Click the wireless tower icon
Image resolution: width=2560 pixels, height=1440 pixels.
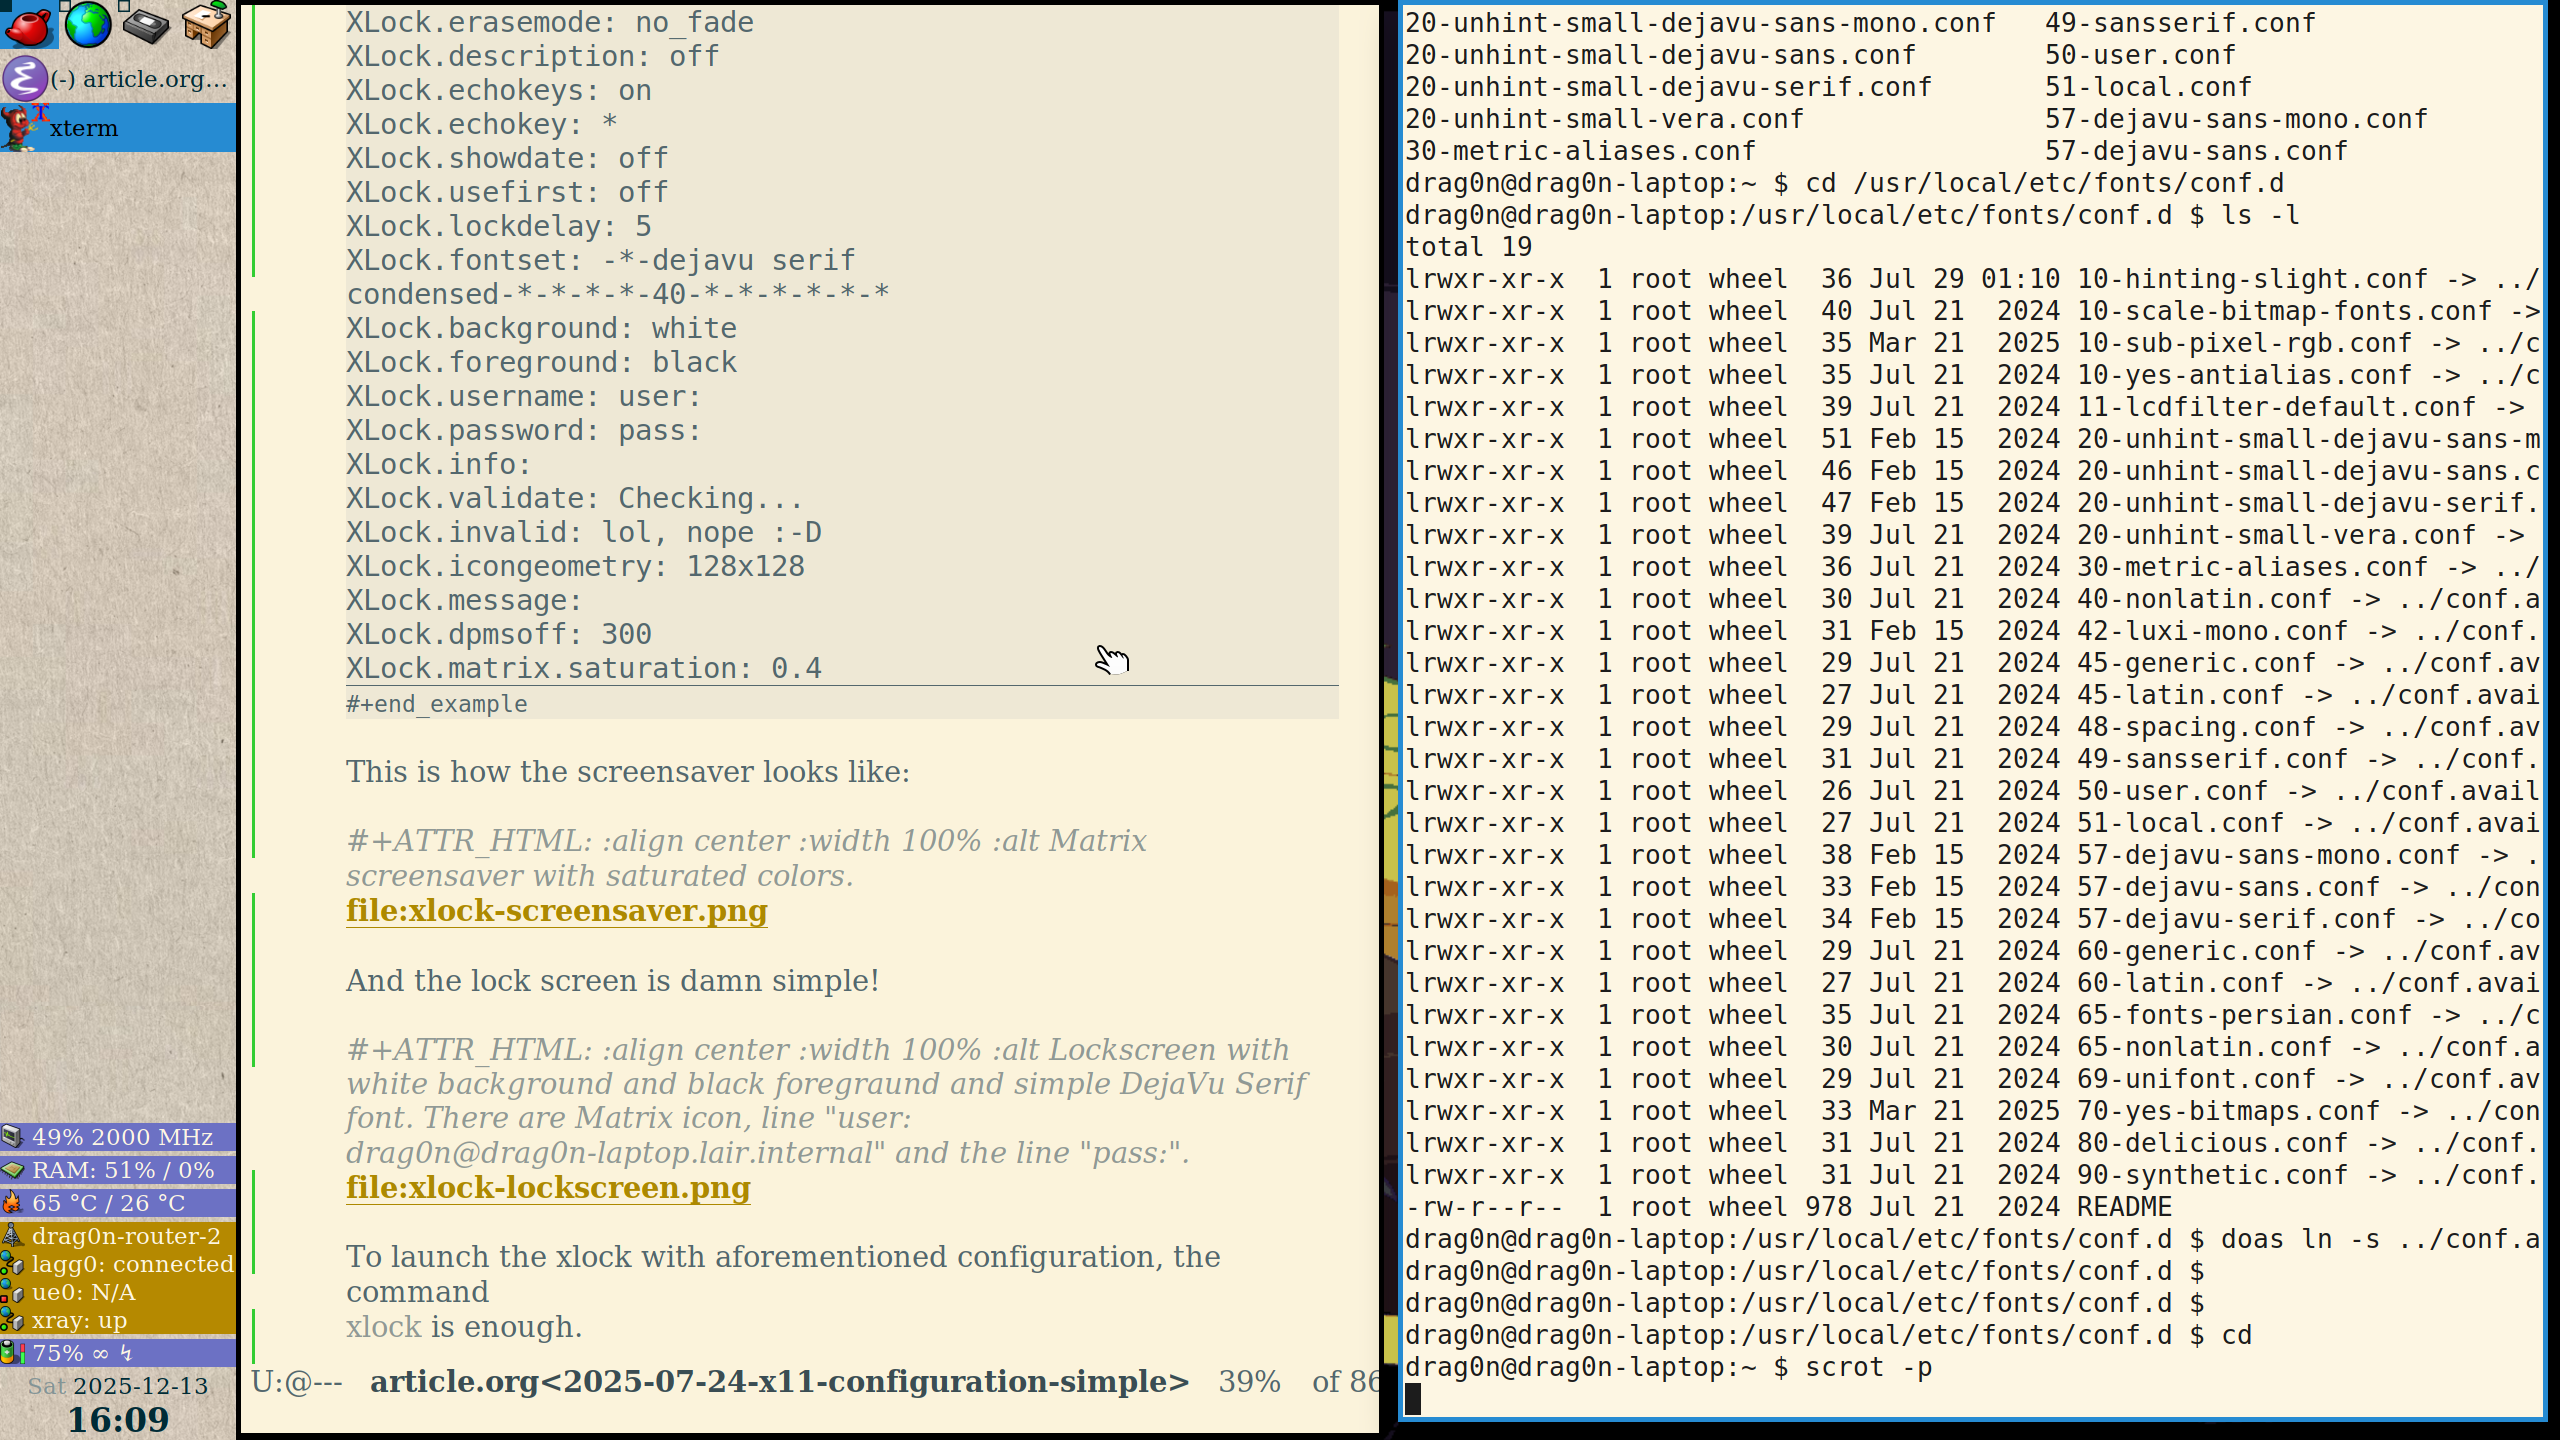tap(12, 1236)
